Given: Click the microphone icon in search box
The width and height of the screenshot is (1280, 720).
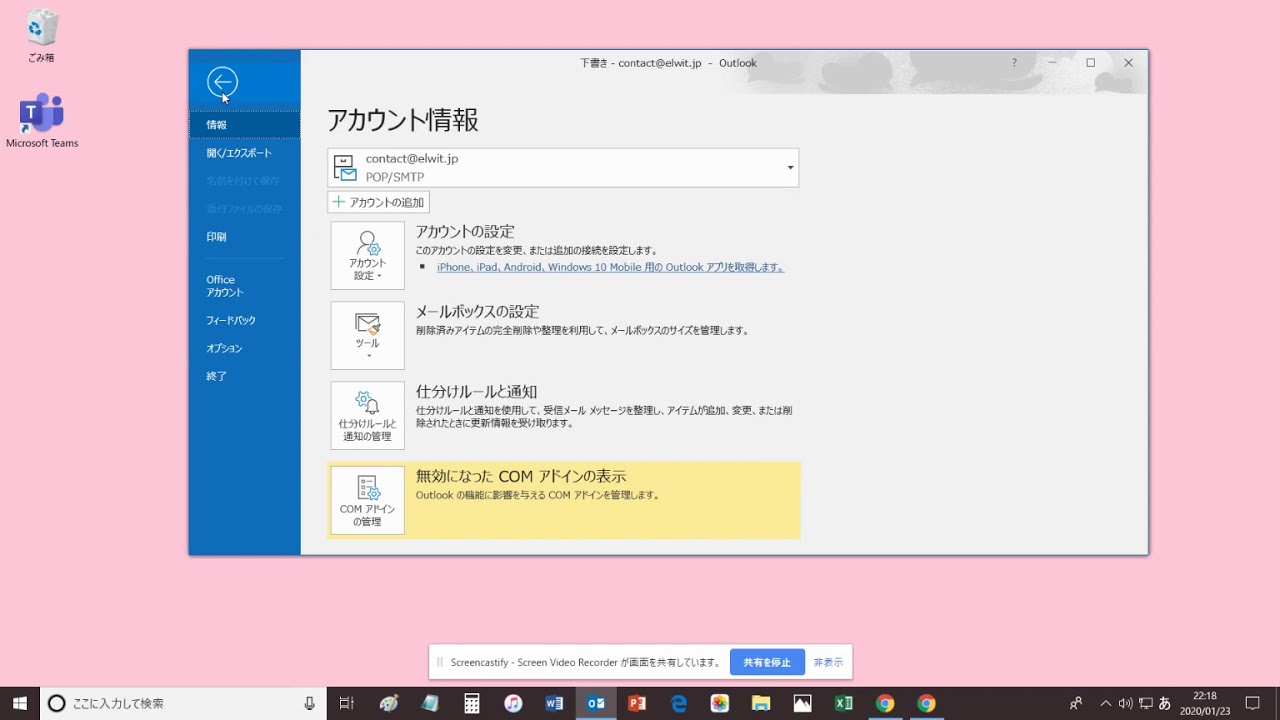Looking at the screenshot, I should (x=310, y=703).
